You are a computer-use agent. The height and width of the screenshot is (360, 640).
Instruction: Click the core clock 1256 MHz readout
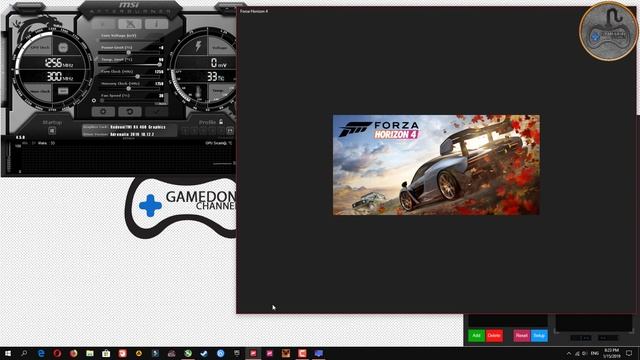pos(58,63)
